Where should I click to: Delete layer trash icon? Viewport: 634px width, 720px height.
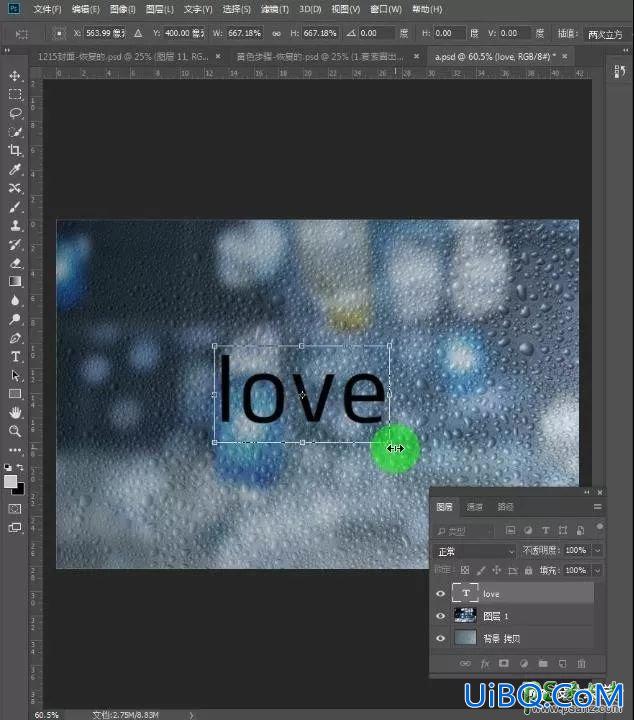coord(581,664)
